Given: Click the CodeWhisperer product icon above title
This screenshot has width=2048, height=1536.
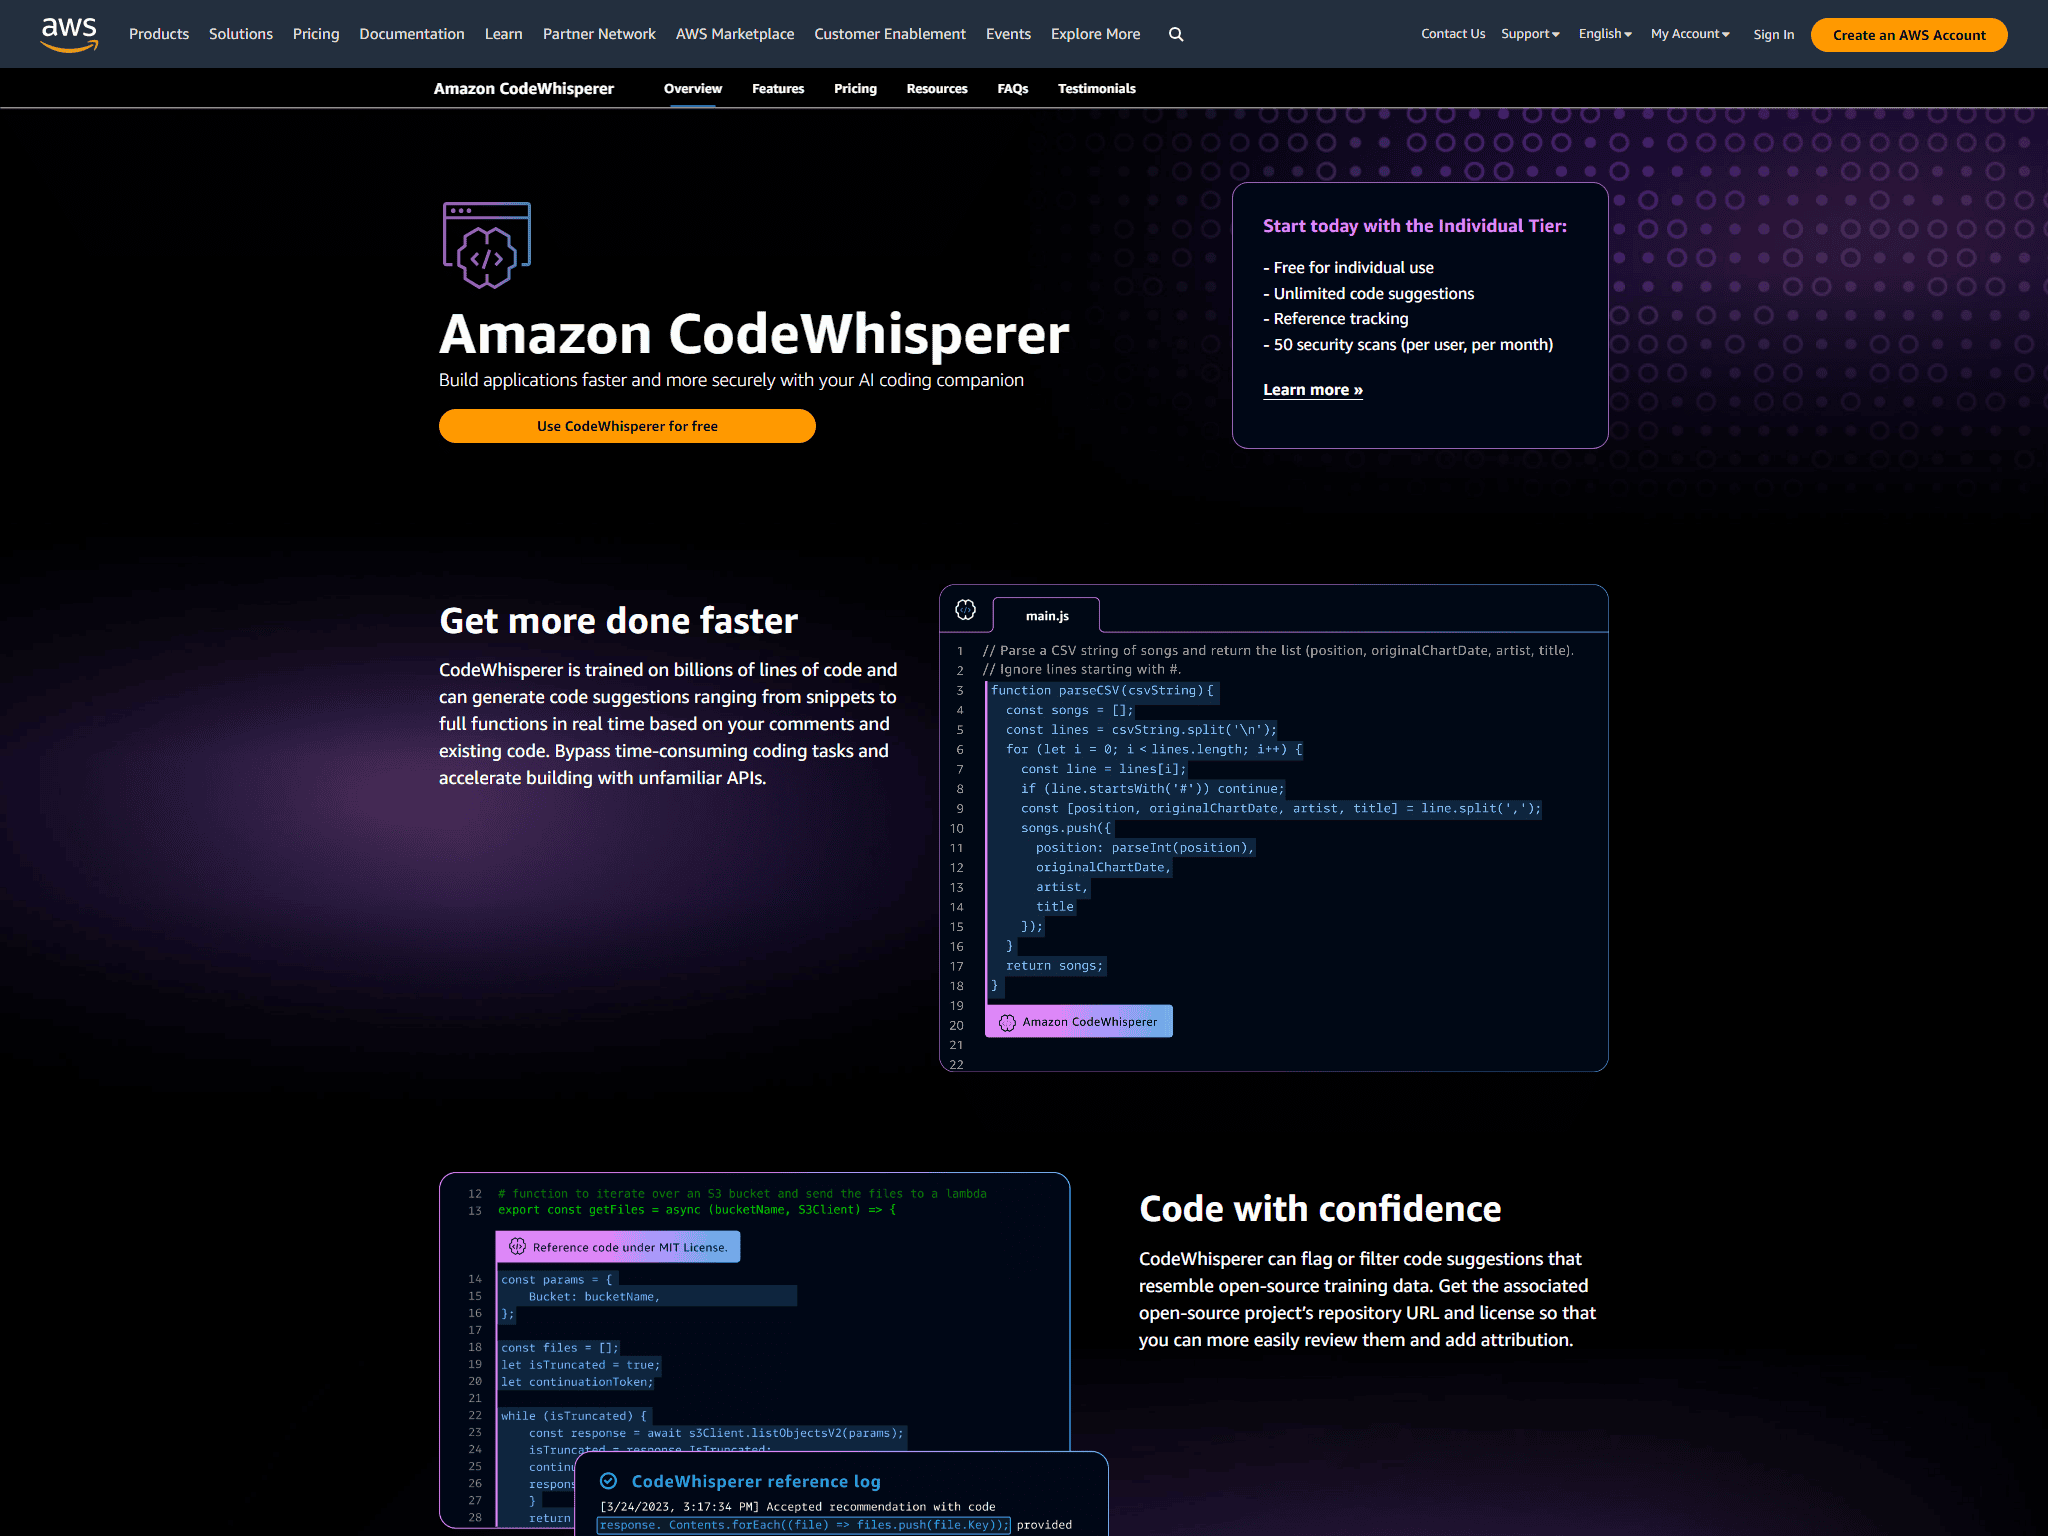Looking at the screenshot, I should click(487, 245).
